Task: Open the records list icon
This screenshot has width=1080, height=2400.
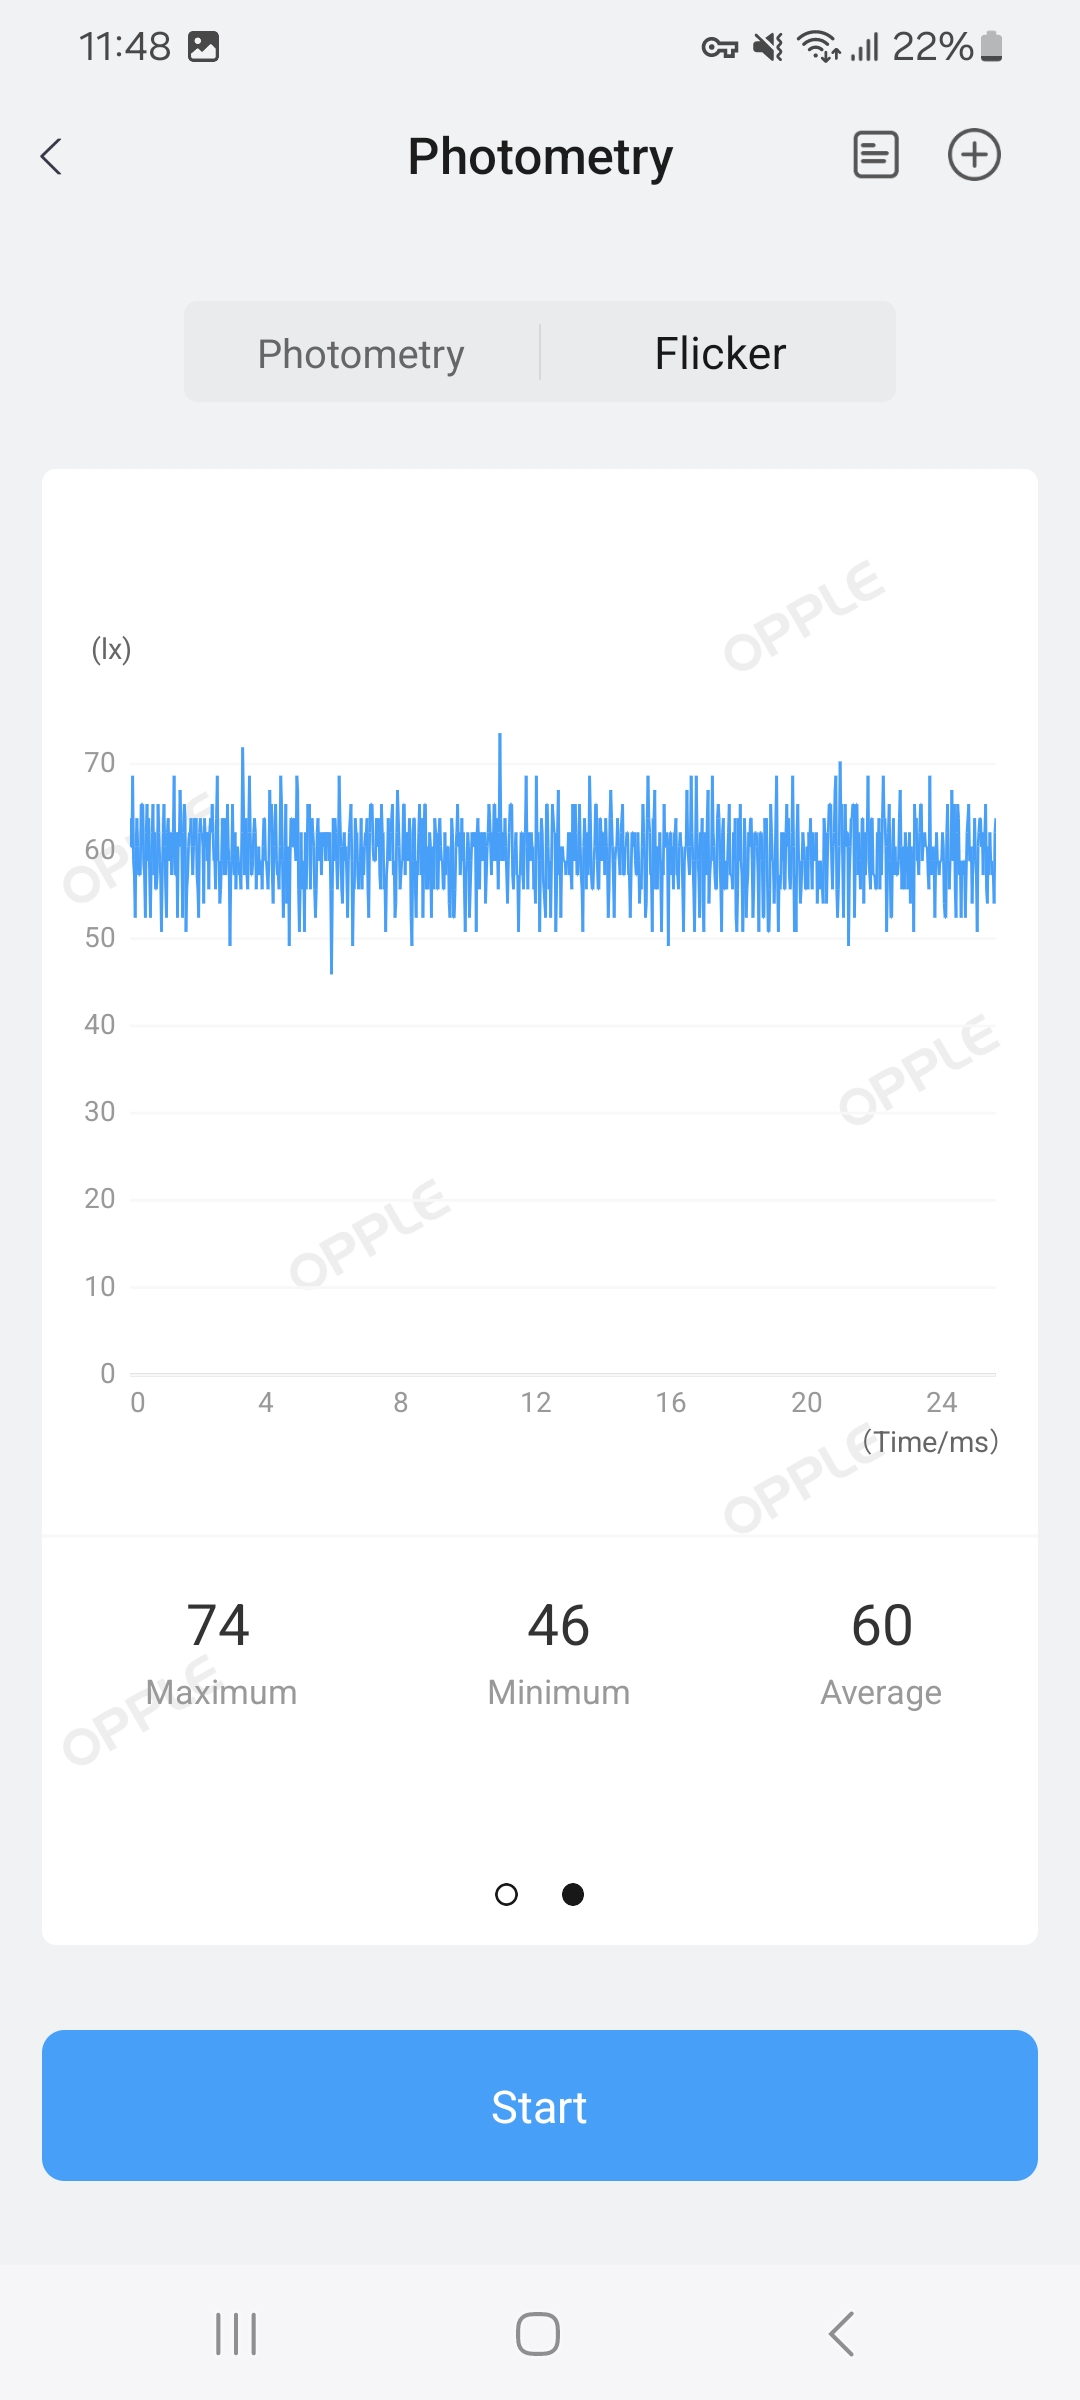Action: click(875, 155)
